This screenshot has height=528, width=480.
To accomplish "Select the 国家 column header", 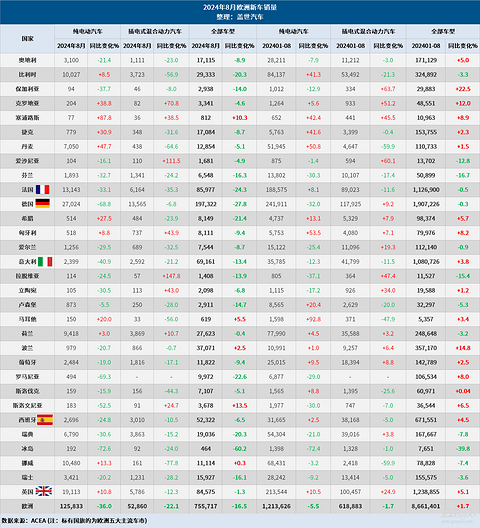I will click(x=27, y=39).
